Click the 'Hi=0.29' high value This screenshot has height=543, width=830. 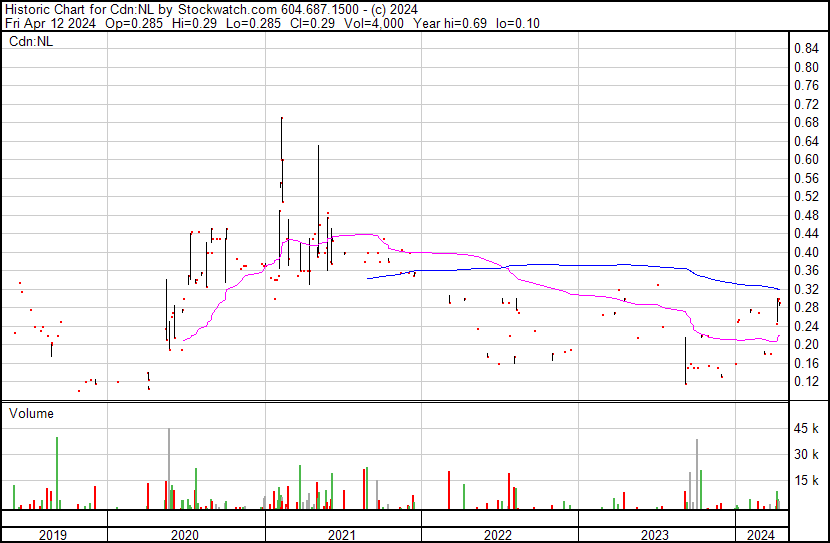coord(194,23)
